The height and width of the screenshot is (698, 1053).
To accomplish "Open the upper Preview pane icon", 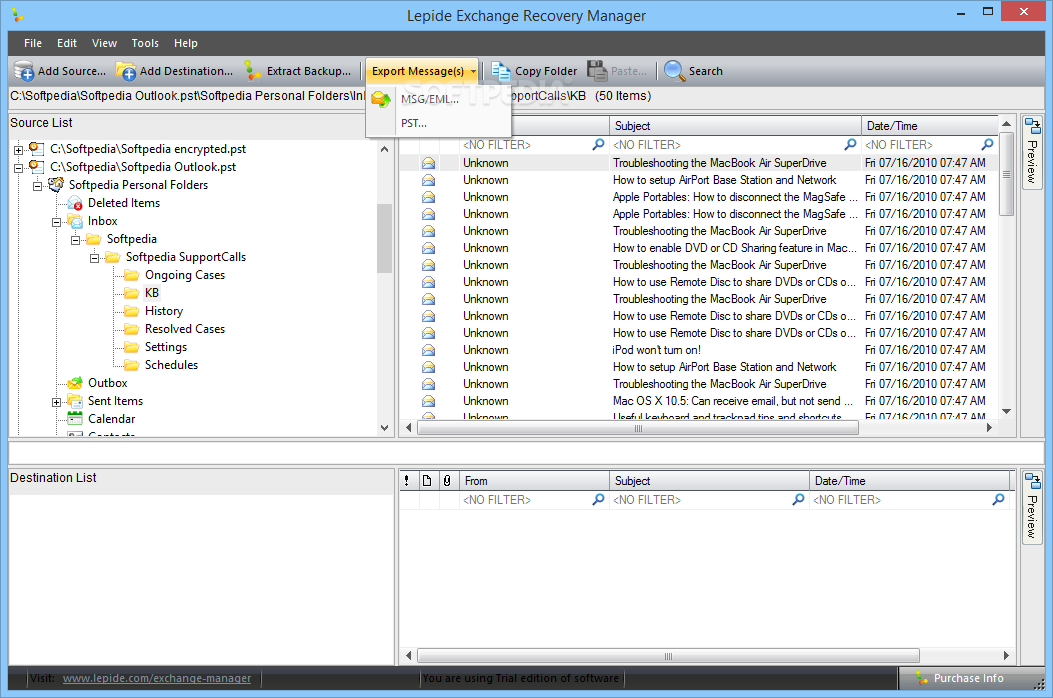I will (1032, 125).
